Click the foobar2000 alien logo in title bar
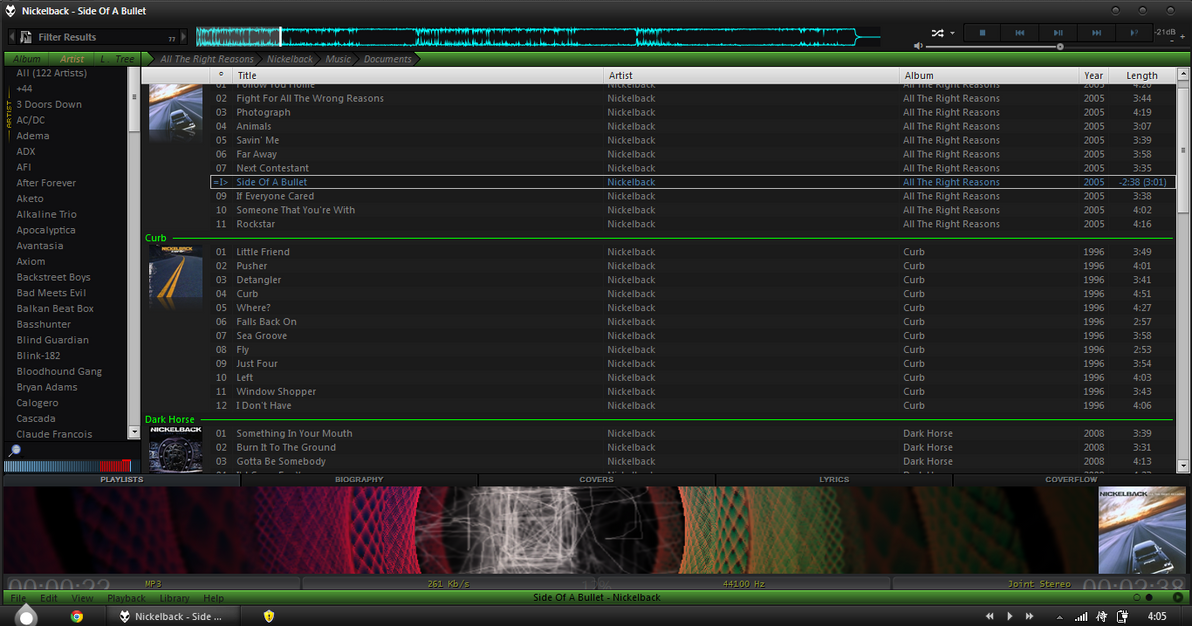Screen dimensions: 1192x626 point(11,11)
